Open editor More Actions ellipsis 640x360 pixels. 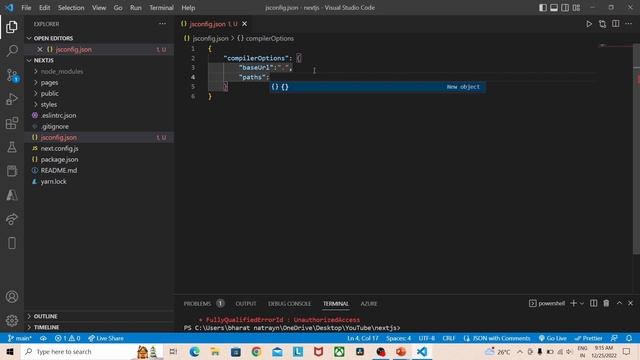pyautogui.click(x=629, y=24)
